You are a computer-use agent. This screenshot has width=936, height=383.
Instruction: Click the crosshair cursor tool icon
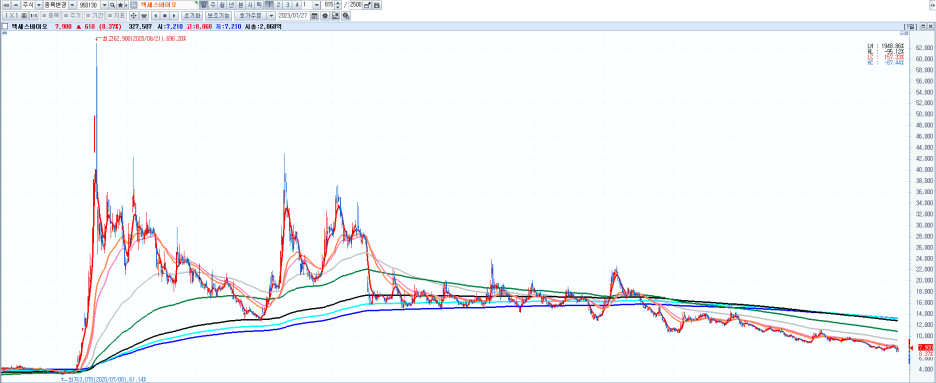coord(133,16)
